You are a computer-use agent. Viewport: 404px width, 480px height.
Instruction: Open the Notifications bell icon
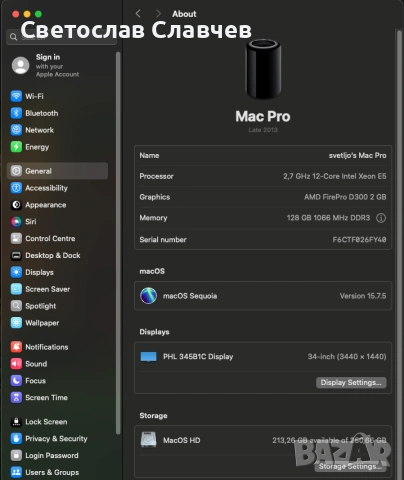tap(16, 347)
